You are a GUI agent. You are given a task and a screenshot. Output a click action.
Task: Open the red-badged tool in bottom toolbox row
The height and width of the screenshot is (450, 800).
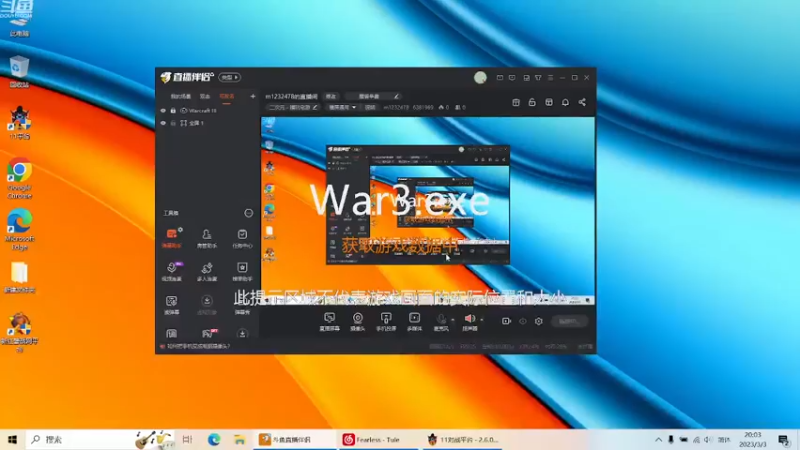[209, 334]
